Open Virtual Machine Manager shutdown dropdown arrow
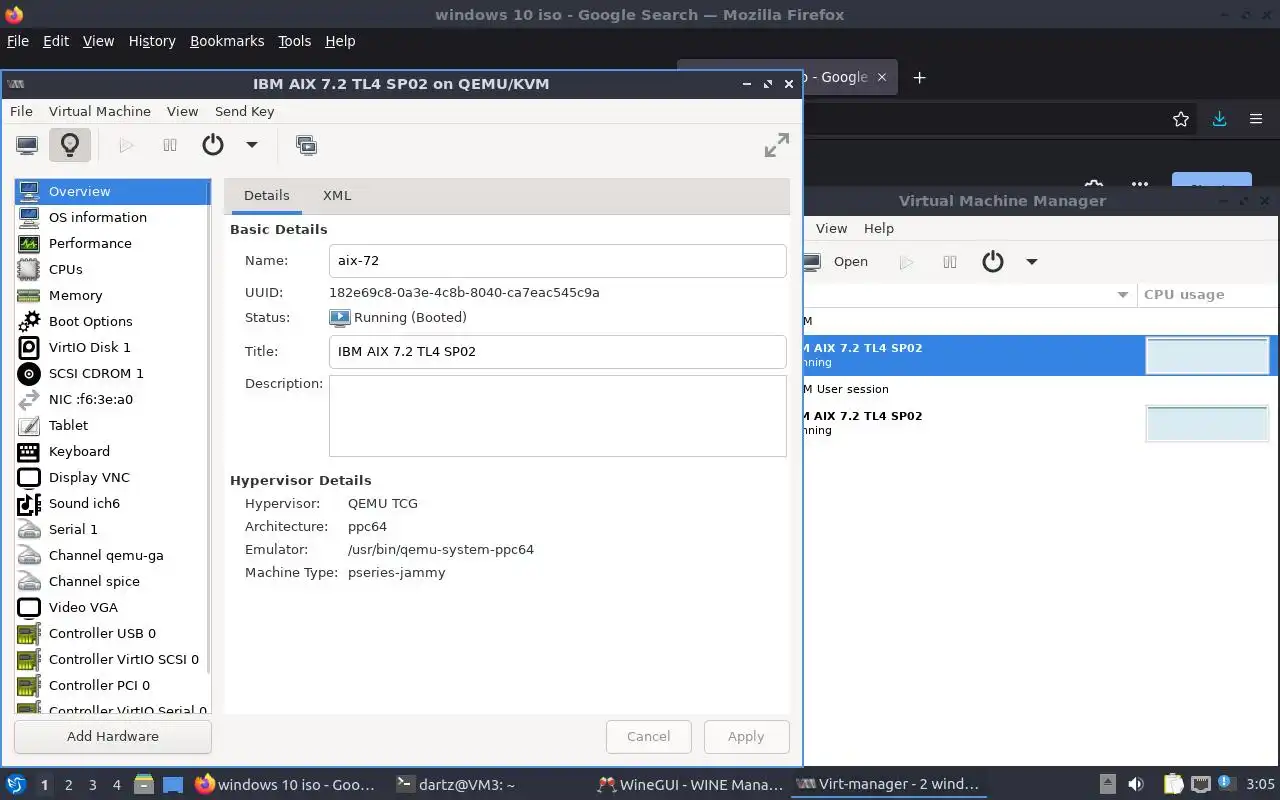This screenshot has height=800, width=1280. (1032, 262)
